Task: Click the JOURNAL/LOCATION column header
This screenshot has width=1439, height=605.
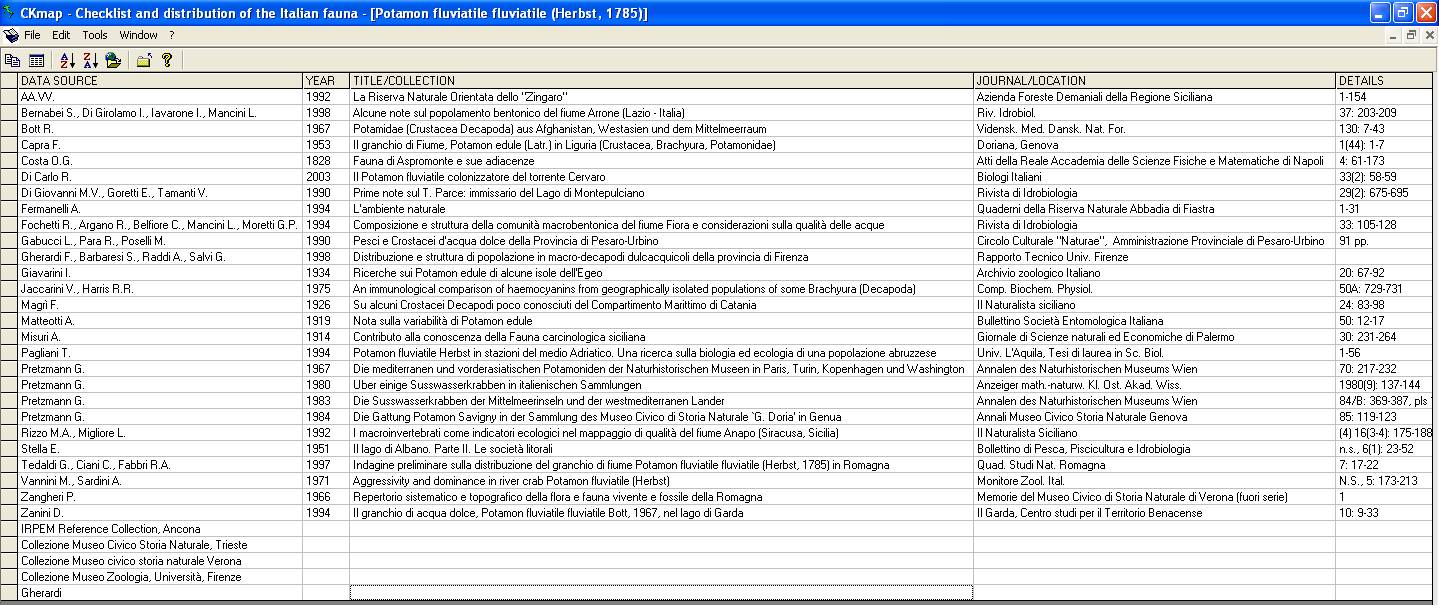Action: (x=1153, y=80)
